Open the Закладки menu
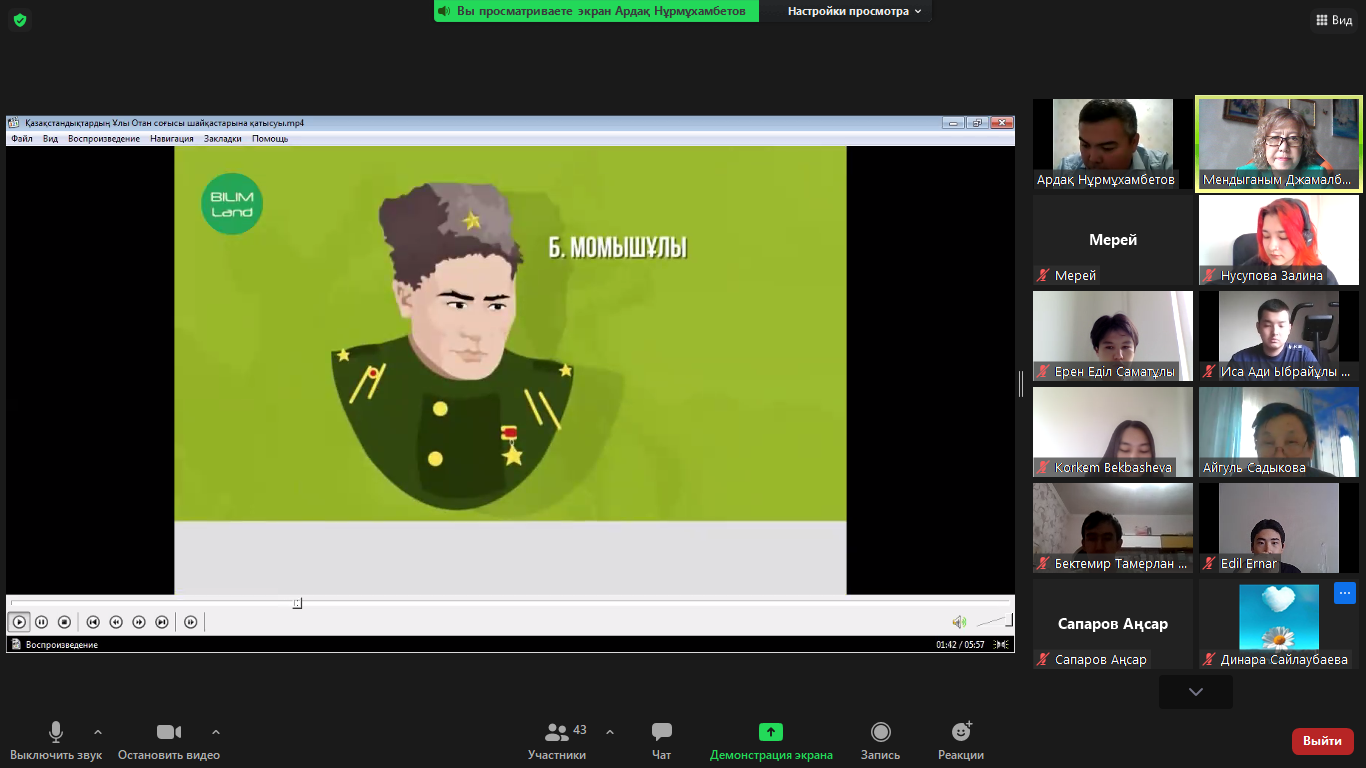The height and width of the screenshot is (768, 1366). pos(223,139)
